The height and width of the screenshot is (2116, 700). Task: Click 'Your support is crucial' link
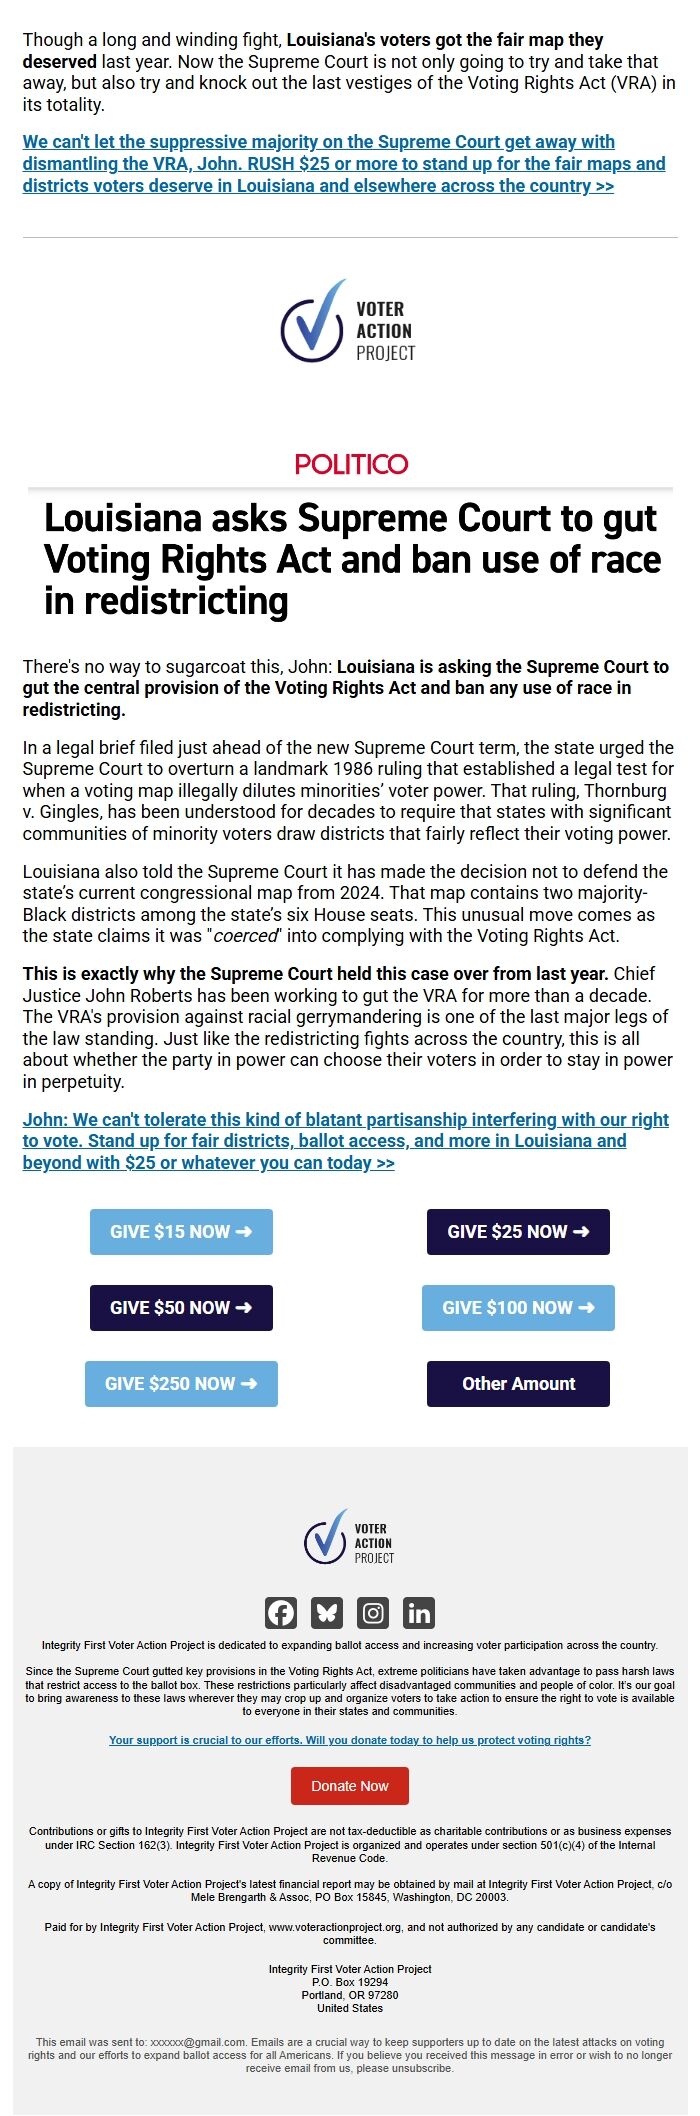pos(350,1740)
